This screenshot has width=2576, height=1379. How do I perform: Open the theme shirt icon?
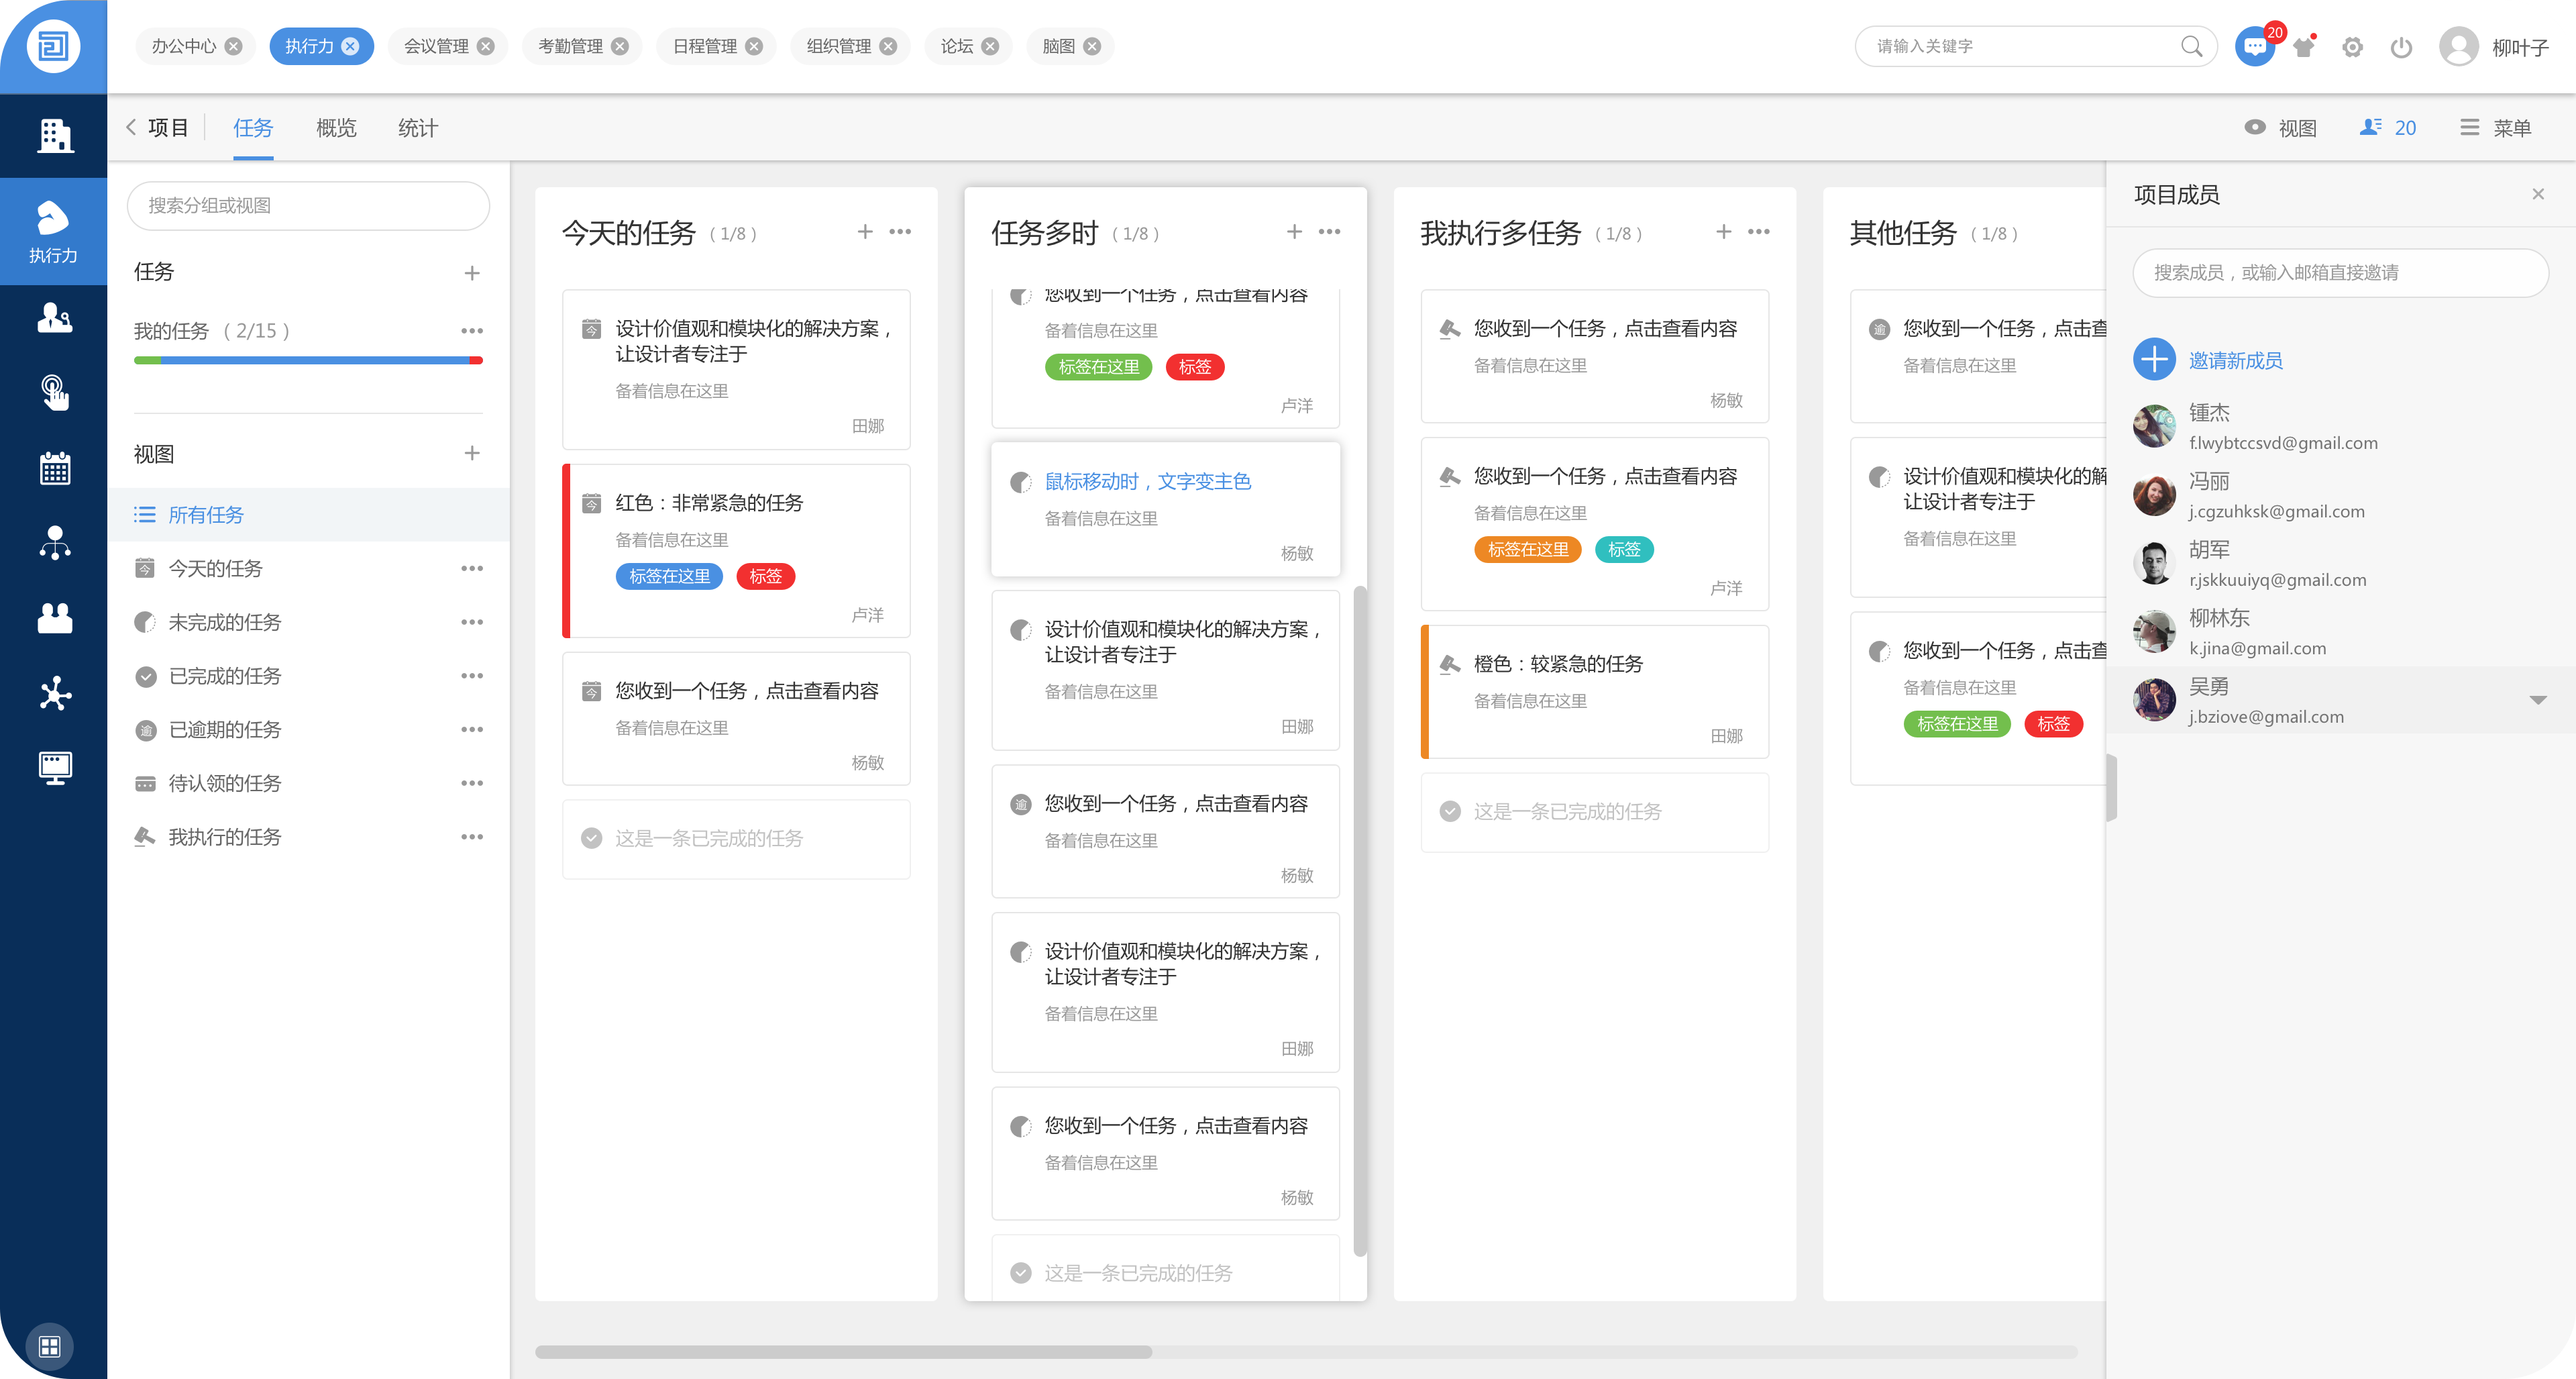point(2304,46)
